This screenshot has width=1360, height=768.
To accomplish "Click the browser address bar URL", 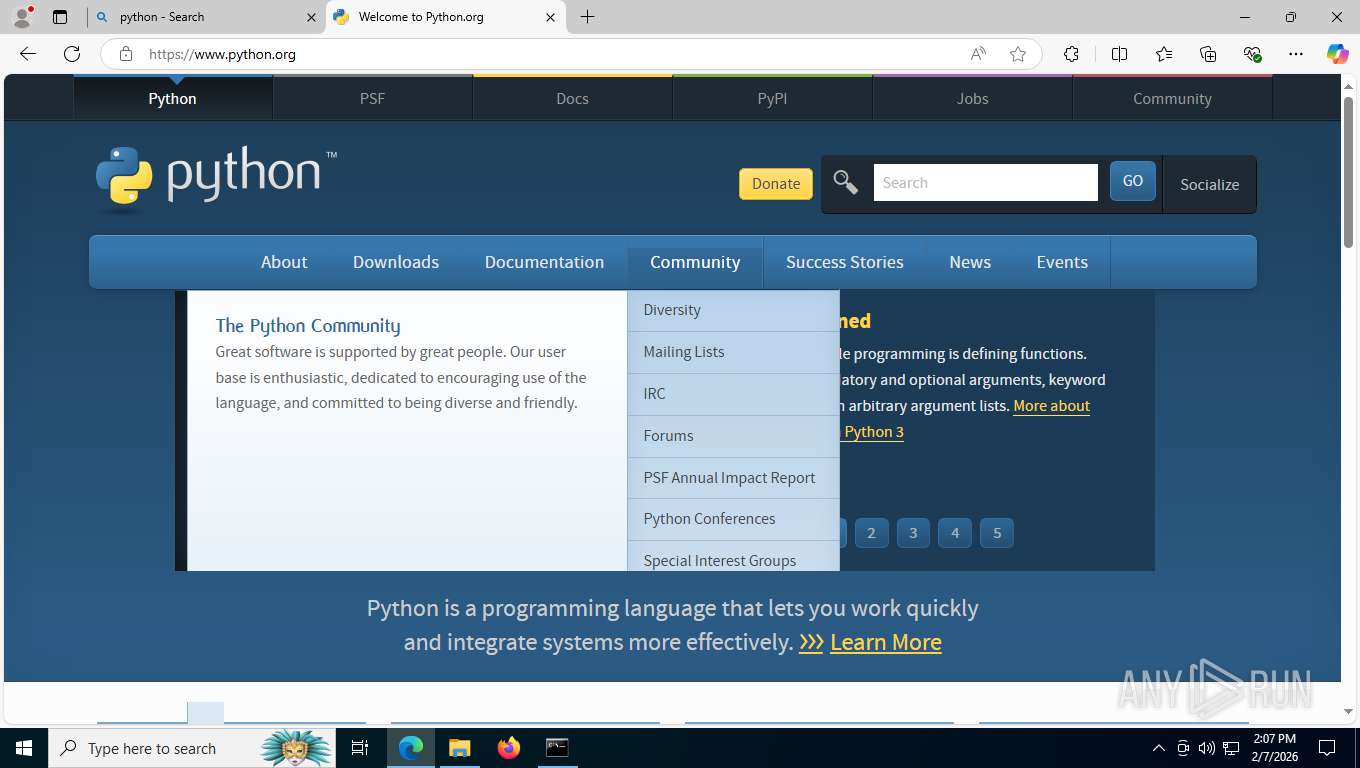I will pyautogui.click(x=222, y=54).
